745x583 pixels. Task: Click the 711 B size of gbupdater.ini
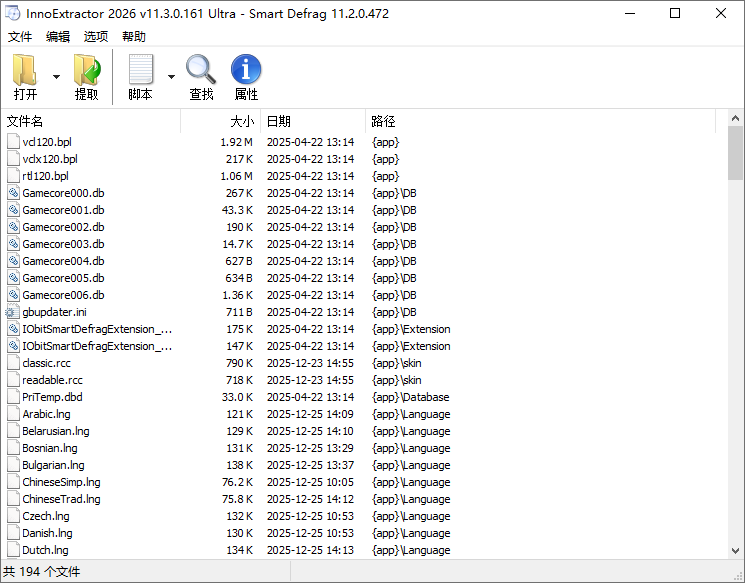(239, 312)
